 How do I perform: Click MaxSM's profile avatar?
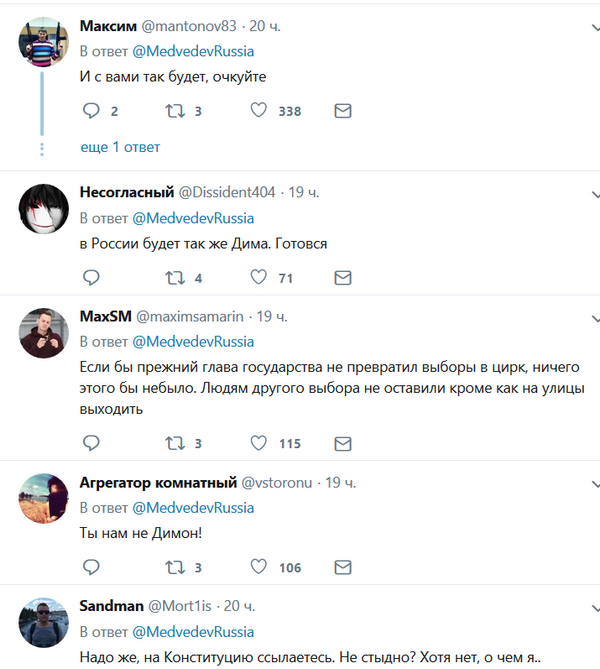[x=42, y=333]
